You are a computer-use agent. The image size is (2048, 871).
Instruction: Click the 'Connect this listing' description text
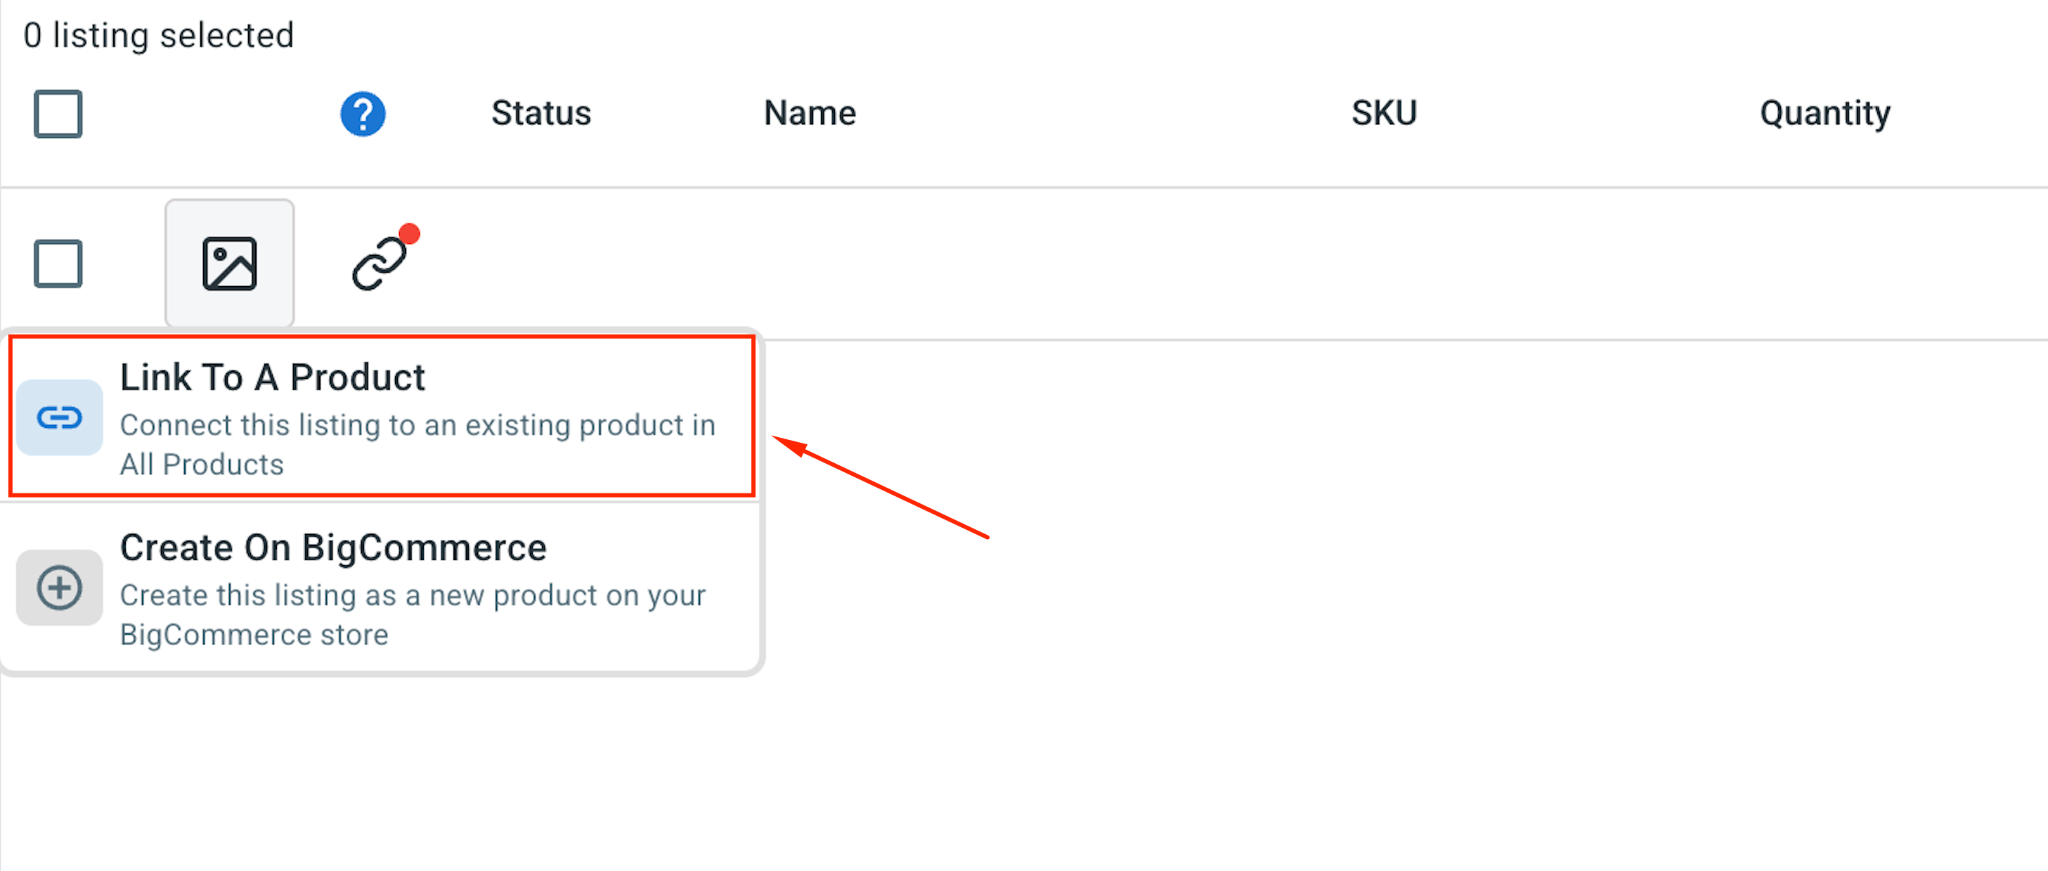(418, 445)
